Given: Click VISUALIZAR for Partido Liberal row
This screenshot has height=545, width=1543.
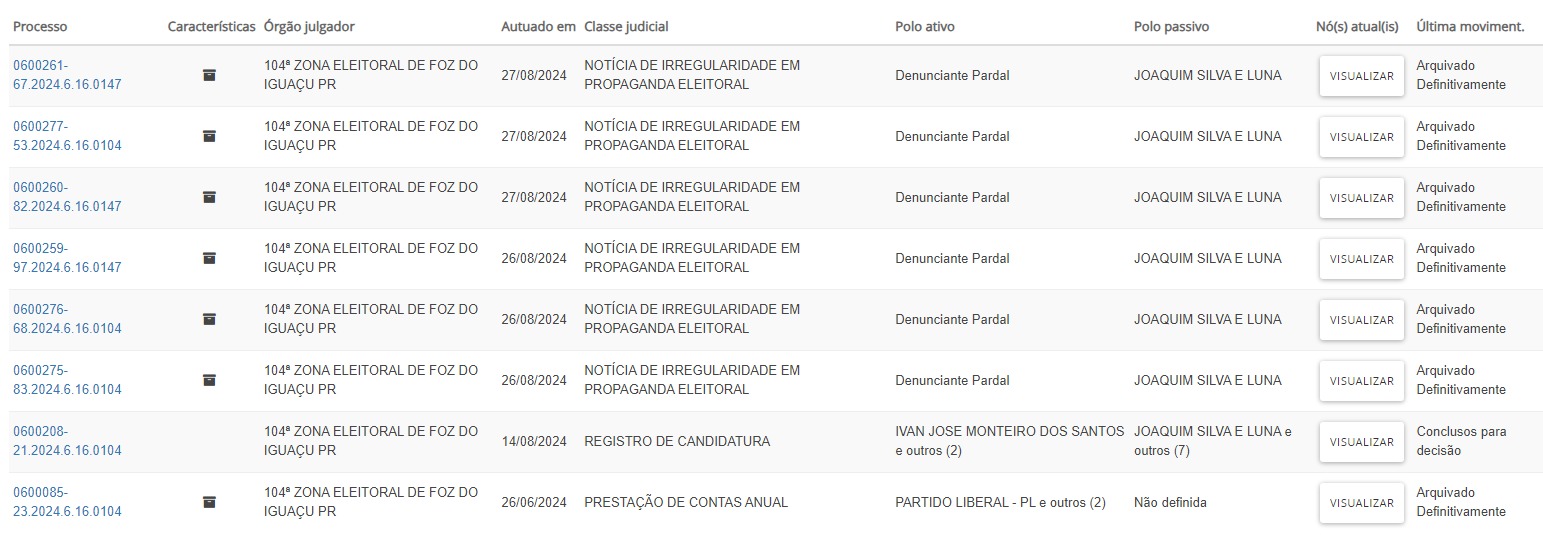Looking at the screenshot, I should (1361, 503).
